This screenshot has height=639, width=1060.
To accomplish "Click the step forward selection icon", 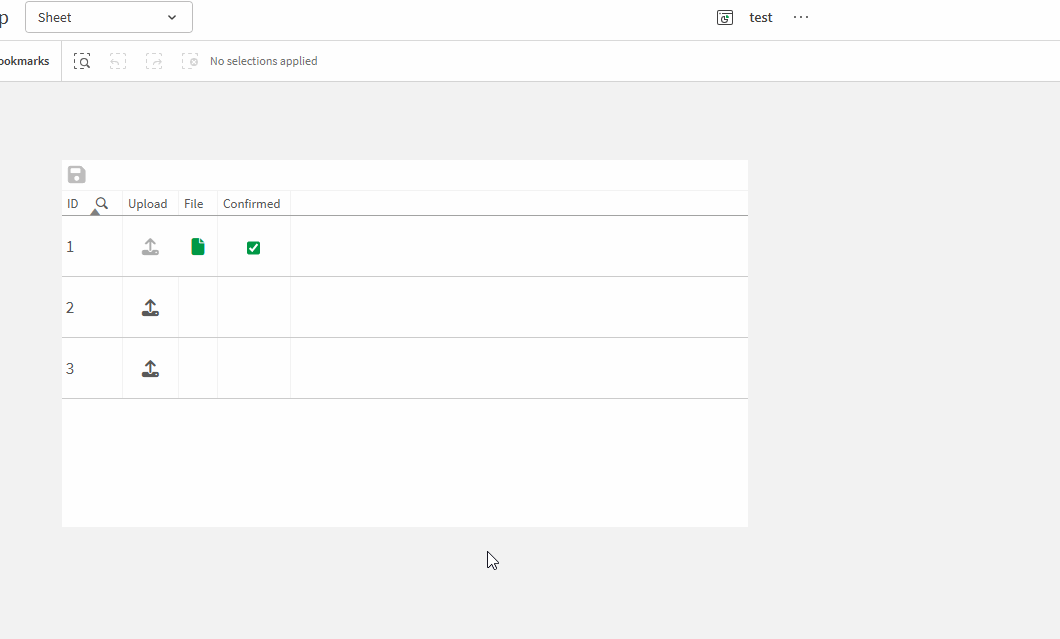I will tap(154, 61).
